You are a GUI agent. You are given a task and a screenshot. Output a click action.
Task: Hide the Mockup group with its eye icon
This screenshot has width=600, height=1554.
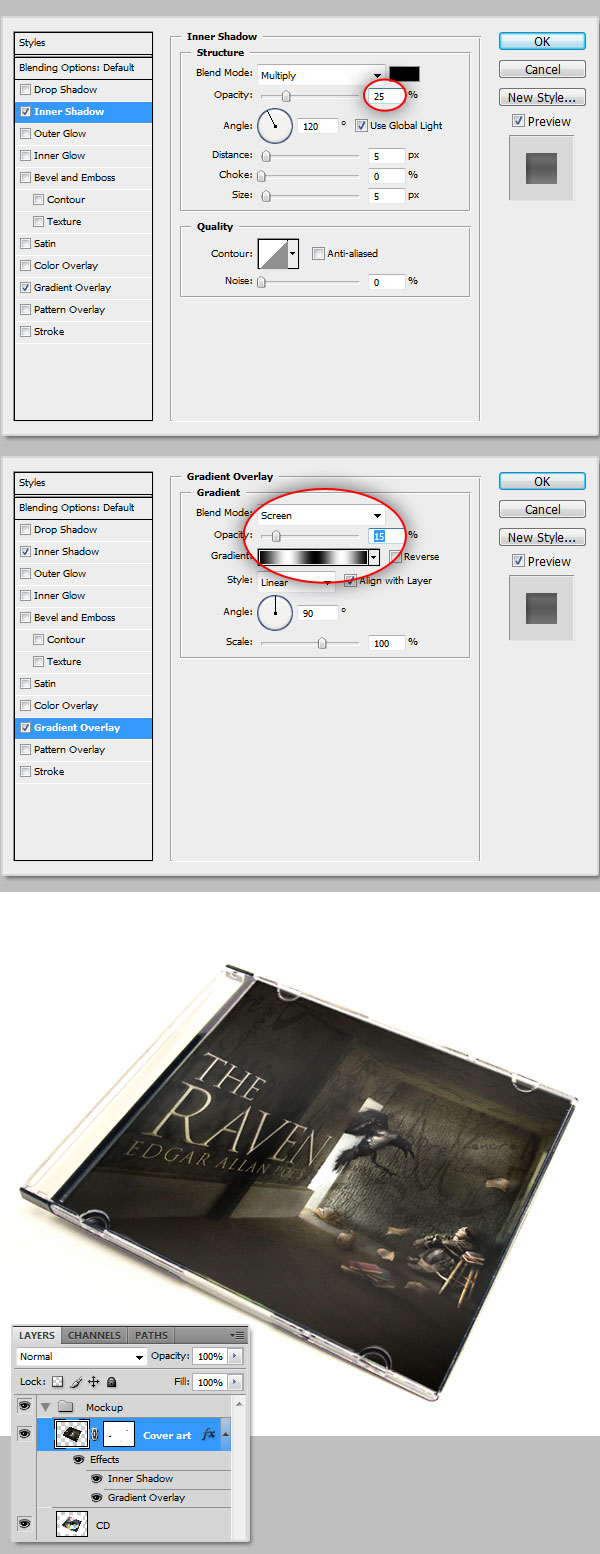(25, 1406)
